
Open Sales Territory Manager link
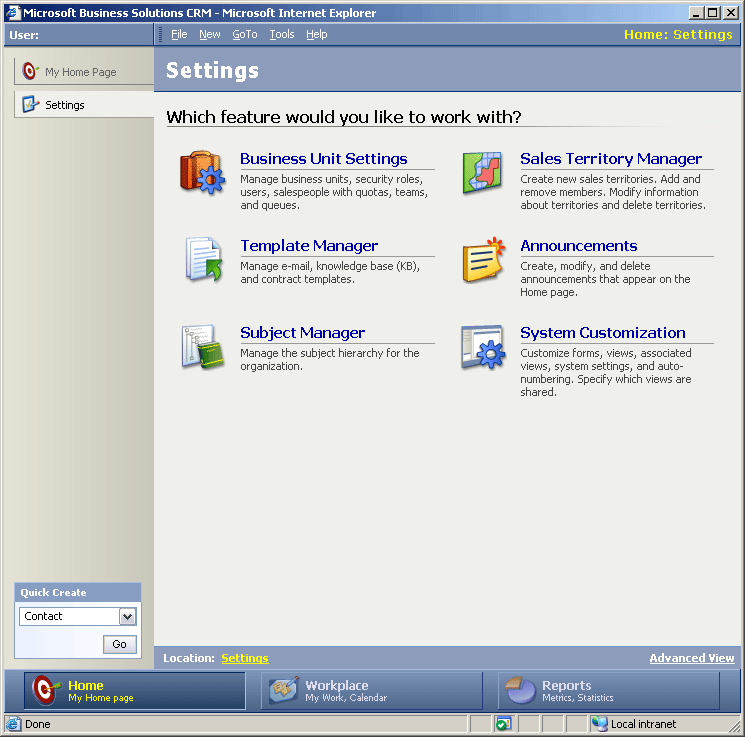(611, 159)
